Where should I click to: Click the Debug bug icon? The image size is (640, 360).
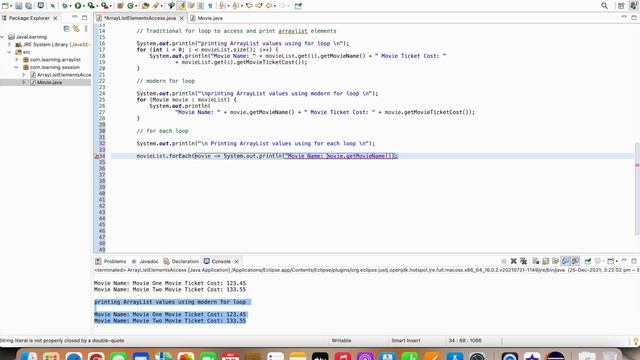coord(65,6)
